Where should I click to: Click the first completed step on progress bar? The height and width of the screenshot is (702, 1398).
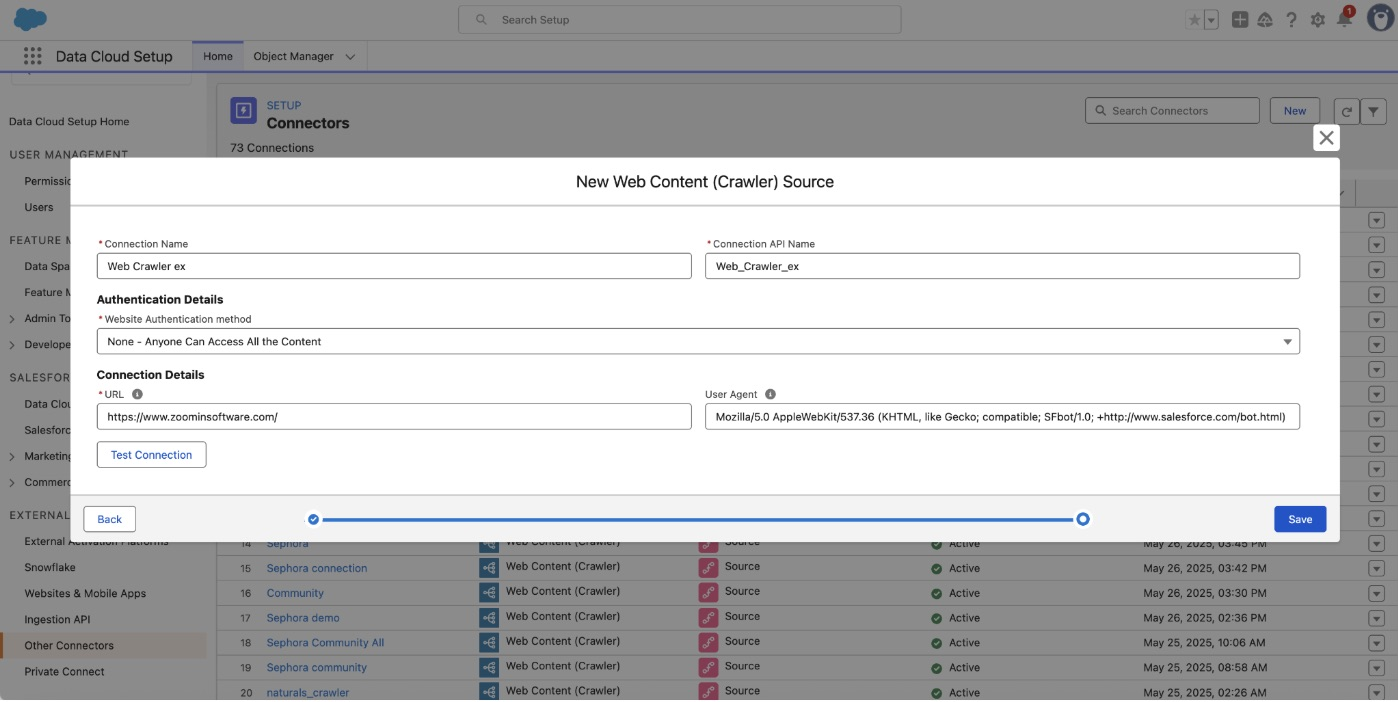pyautogui.click(x=313, y=519)
